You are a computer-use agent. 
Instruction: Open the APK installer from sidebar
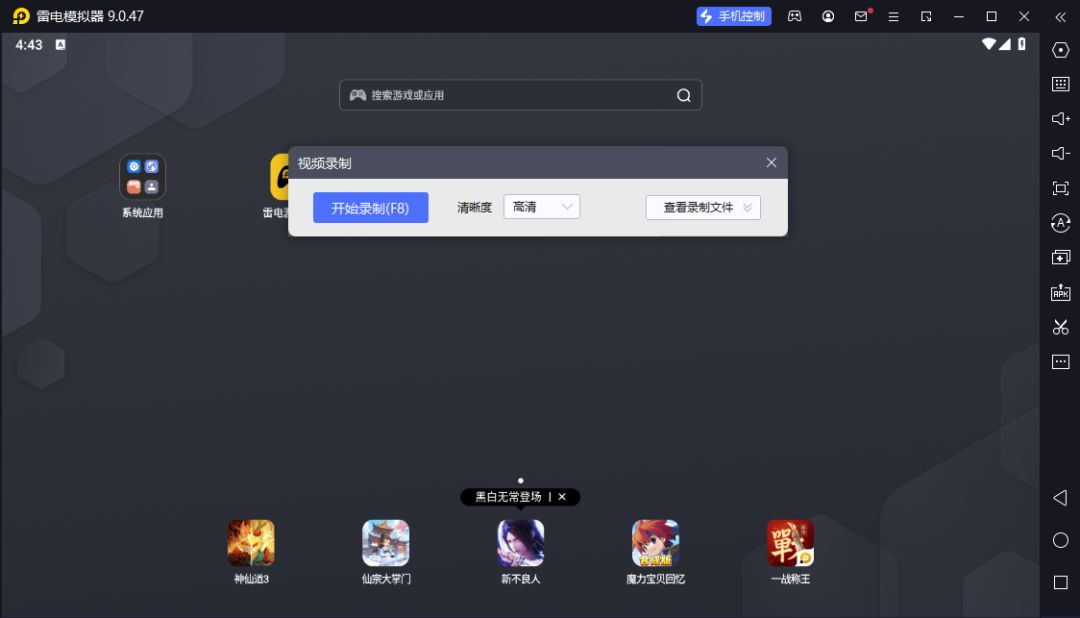click(1060, 292)
